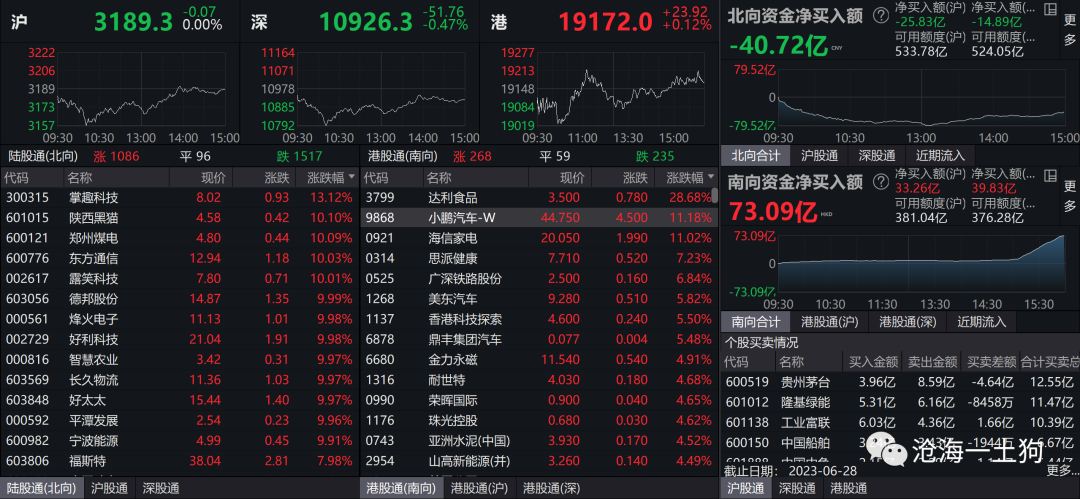Click help icon beside 南向资金净买入额
Viewport: 1080px width, 499px height.
coord(880,182)
